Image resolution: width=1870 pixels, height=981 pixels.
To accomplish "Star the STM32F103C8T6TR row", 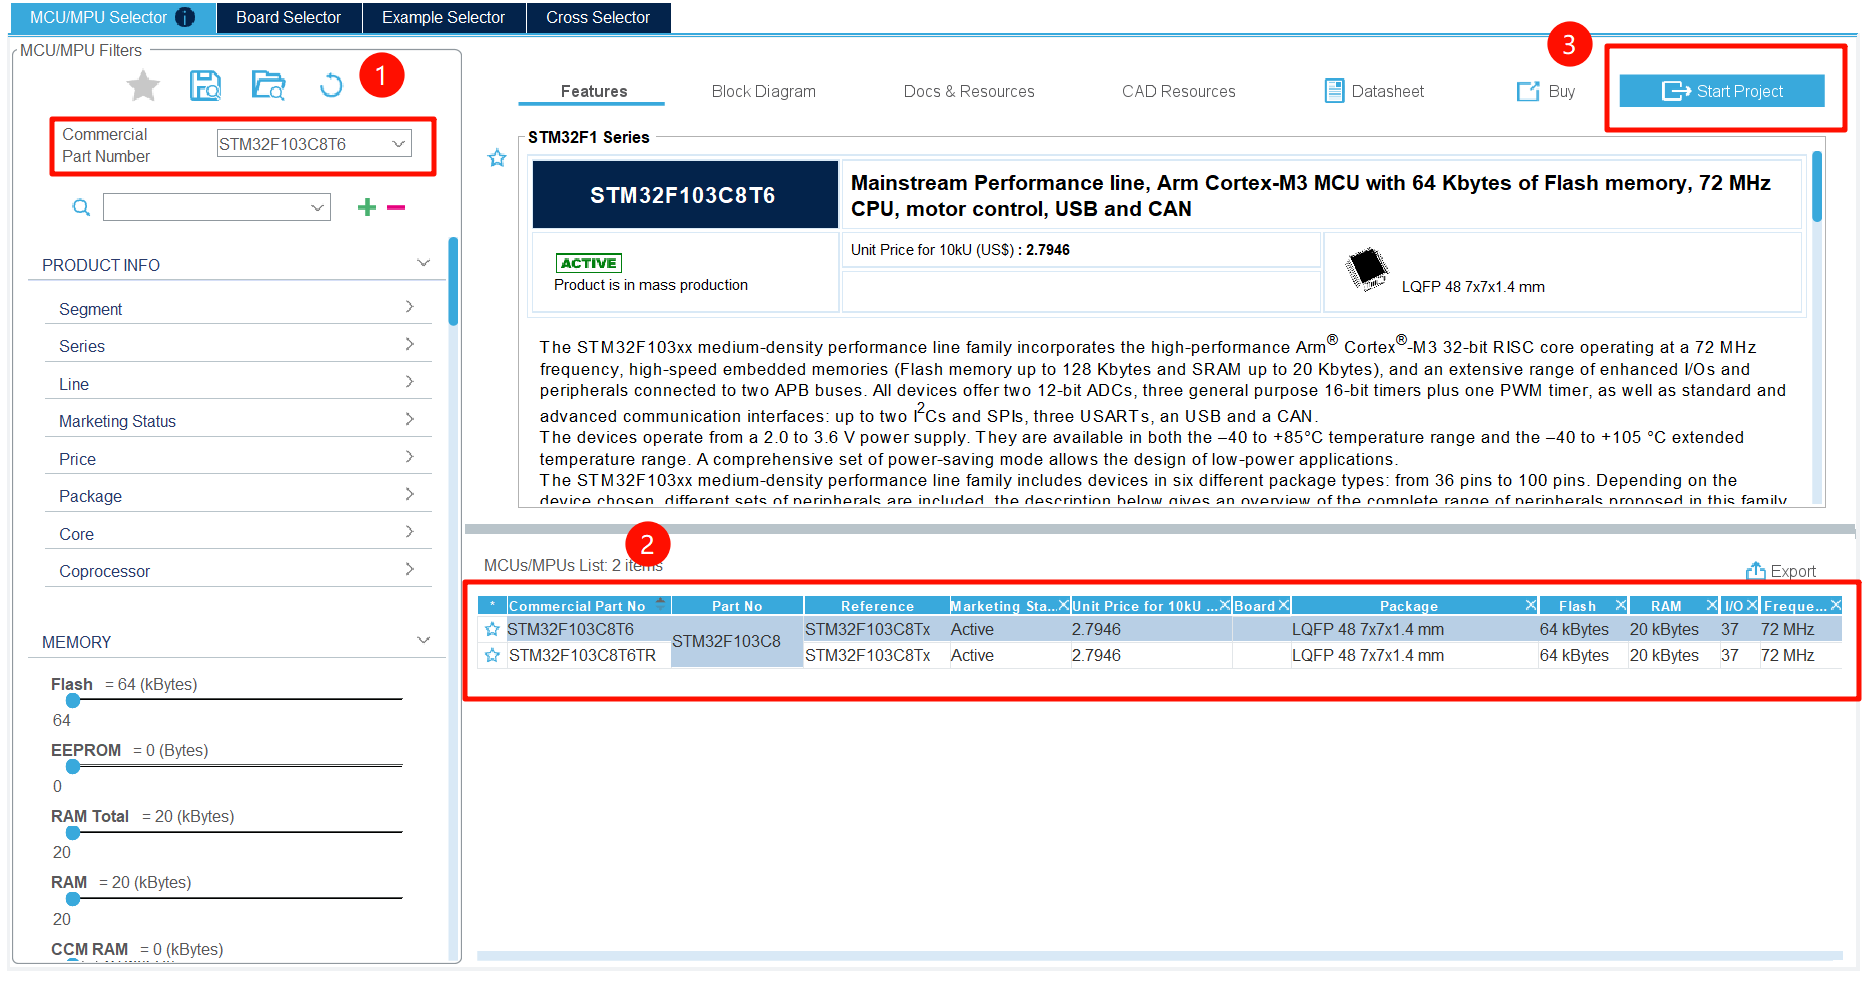I will tap(492, 655).
